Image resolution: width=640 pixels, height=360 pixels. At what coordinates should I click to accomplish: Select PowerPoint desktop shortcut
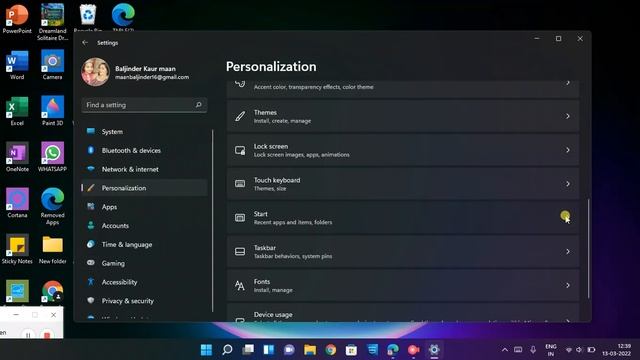click(17, 19)
